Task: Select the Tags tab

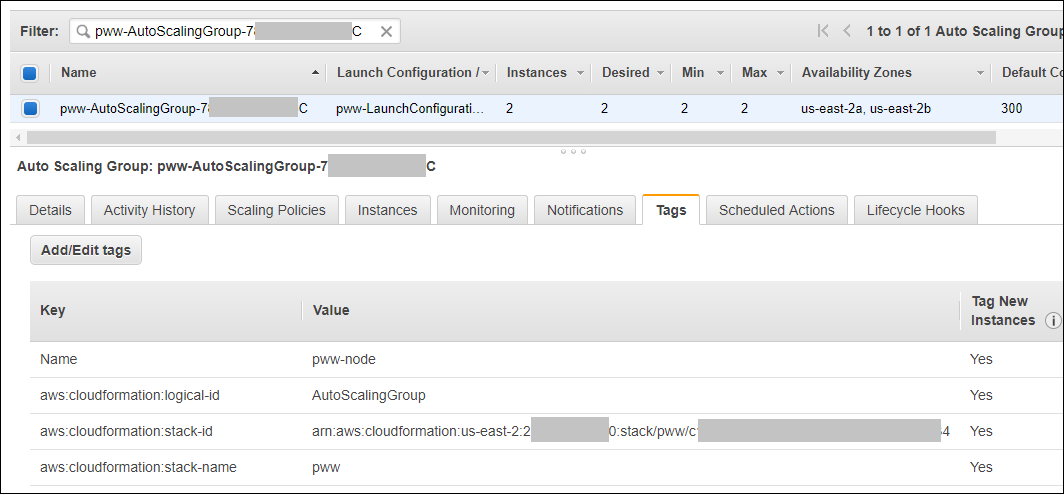Action: click(x=671, y=210)
